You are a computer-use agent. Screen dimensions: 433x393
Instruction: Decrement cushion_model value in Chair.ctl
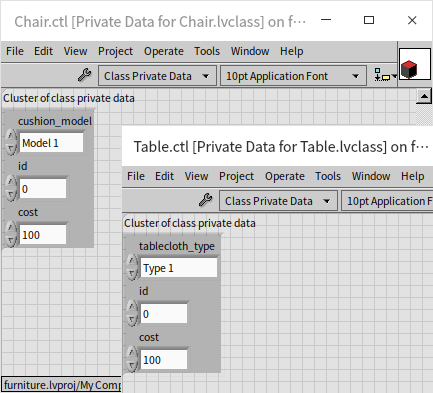11,149
